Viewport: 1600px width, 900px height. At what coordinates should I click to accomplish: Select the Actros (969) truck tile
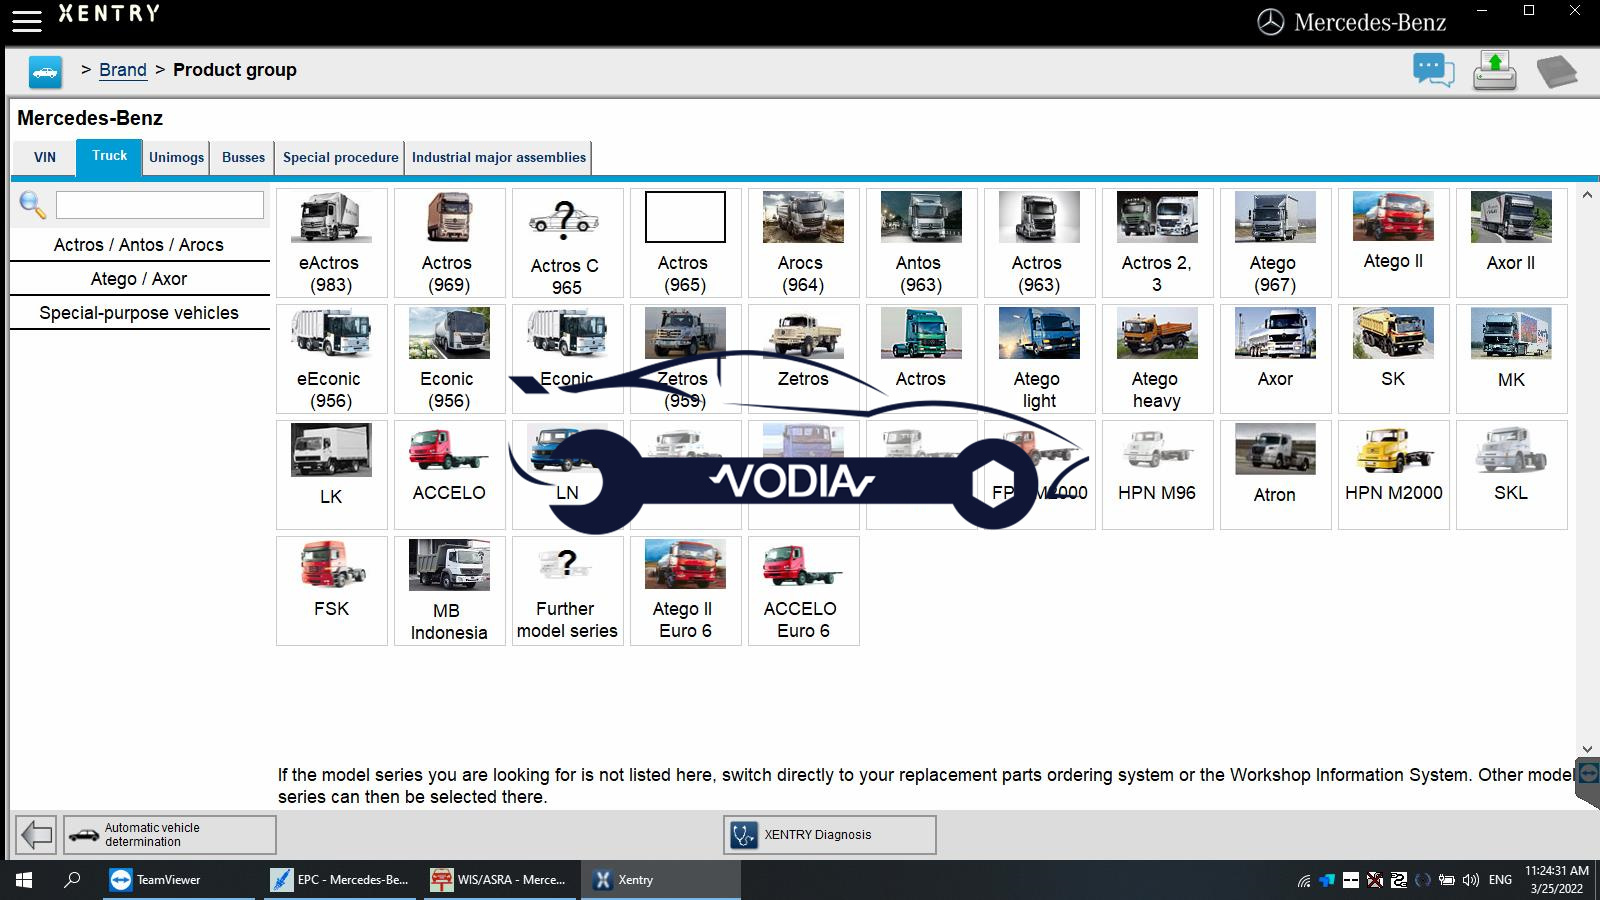(x=450, y=243)
